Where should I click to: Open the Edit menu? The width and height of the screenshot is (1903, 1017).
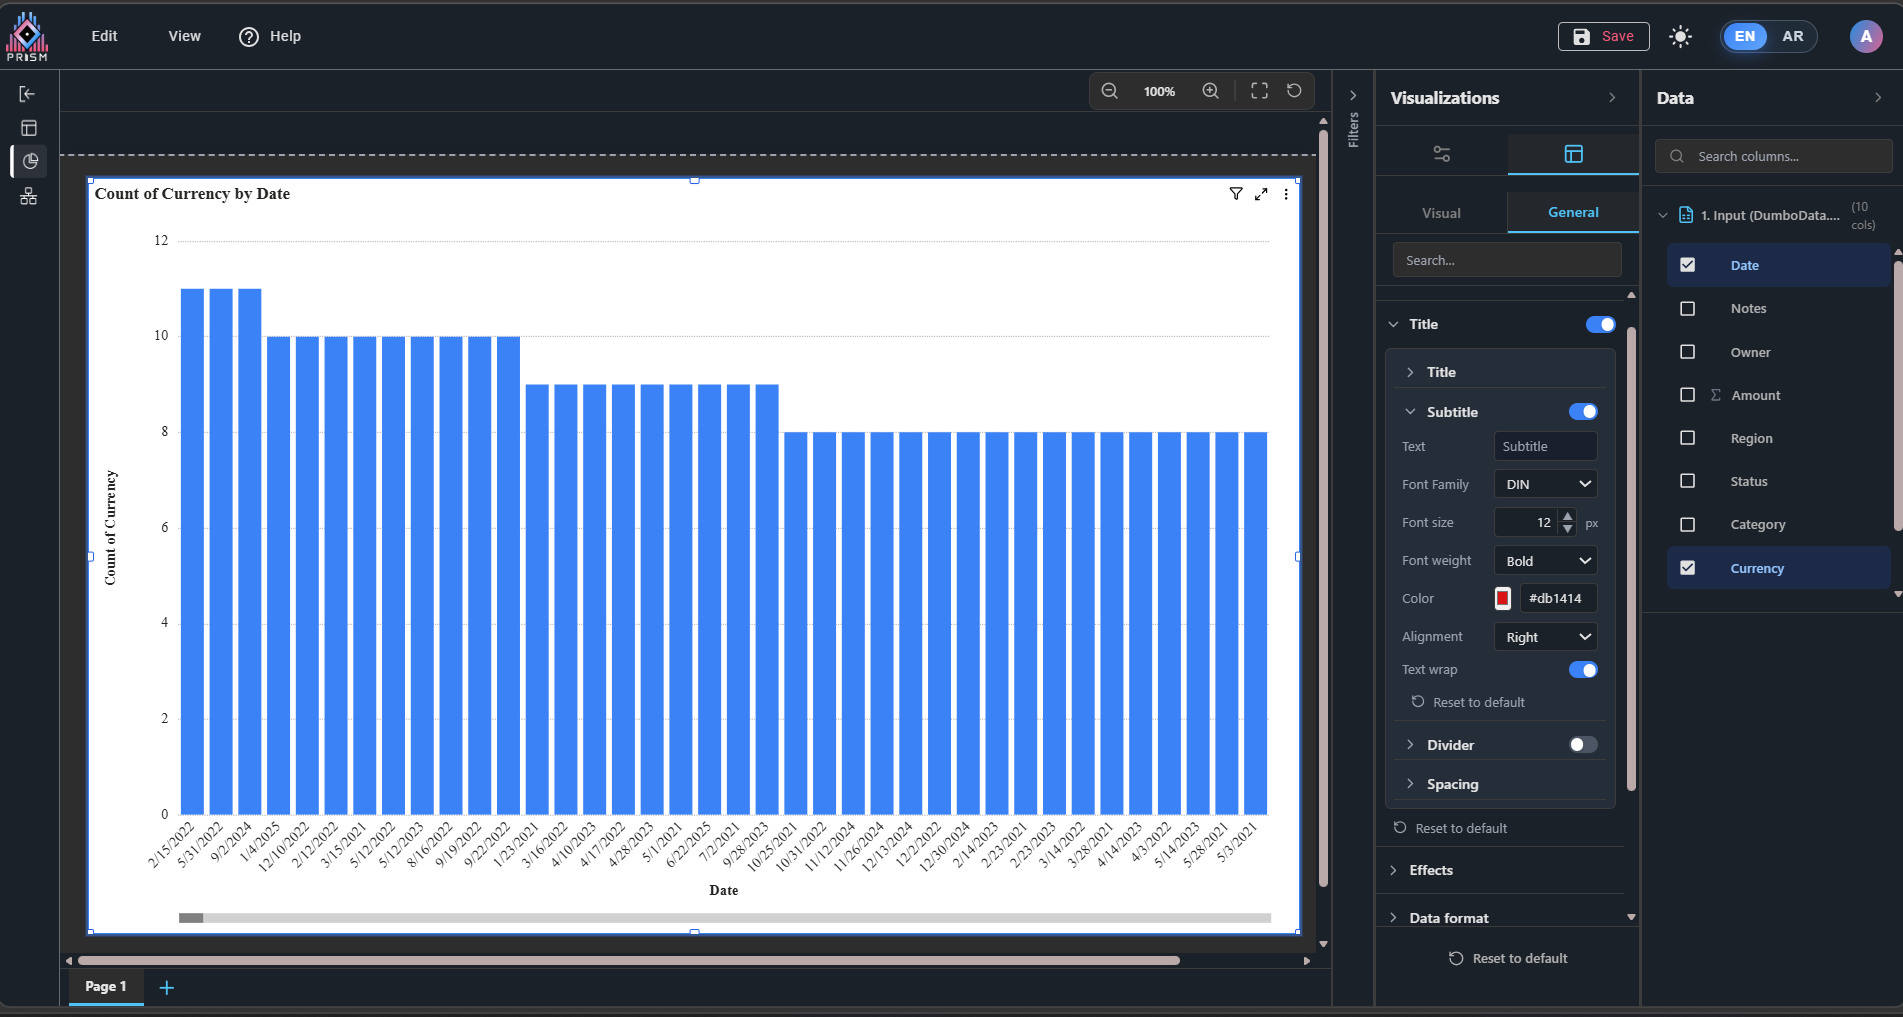pyautogui.click(x=104, y=36)
